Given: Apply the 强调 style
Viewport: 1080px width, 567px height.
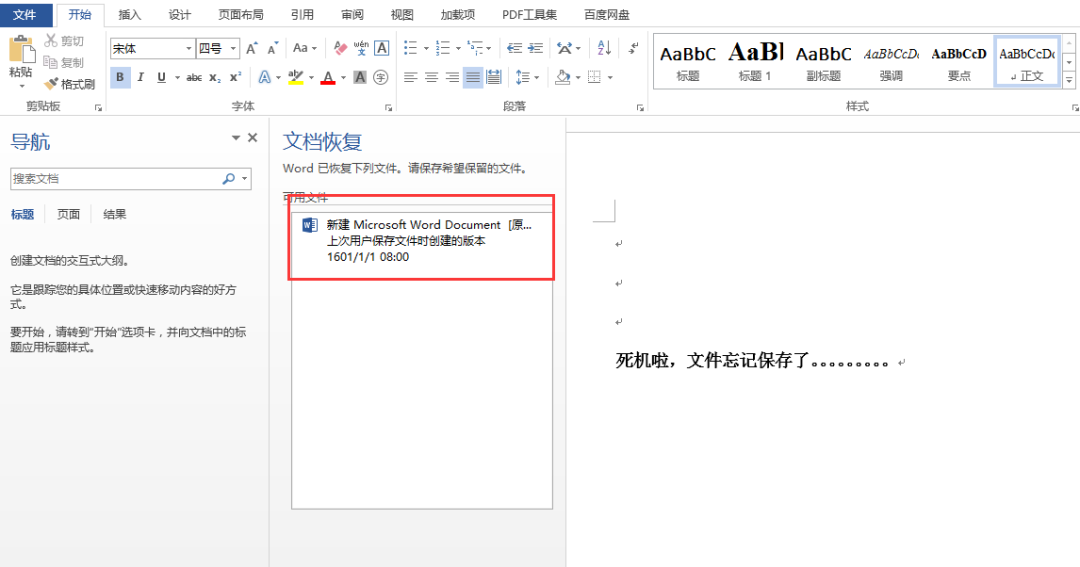Looking at the screenshot, I should point(891,62).
